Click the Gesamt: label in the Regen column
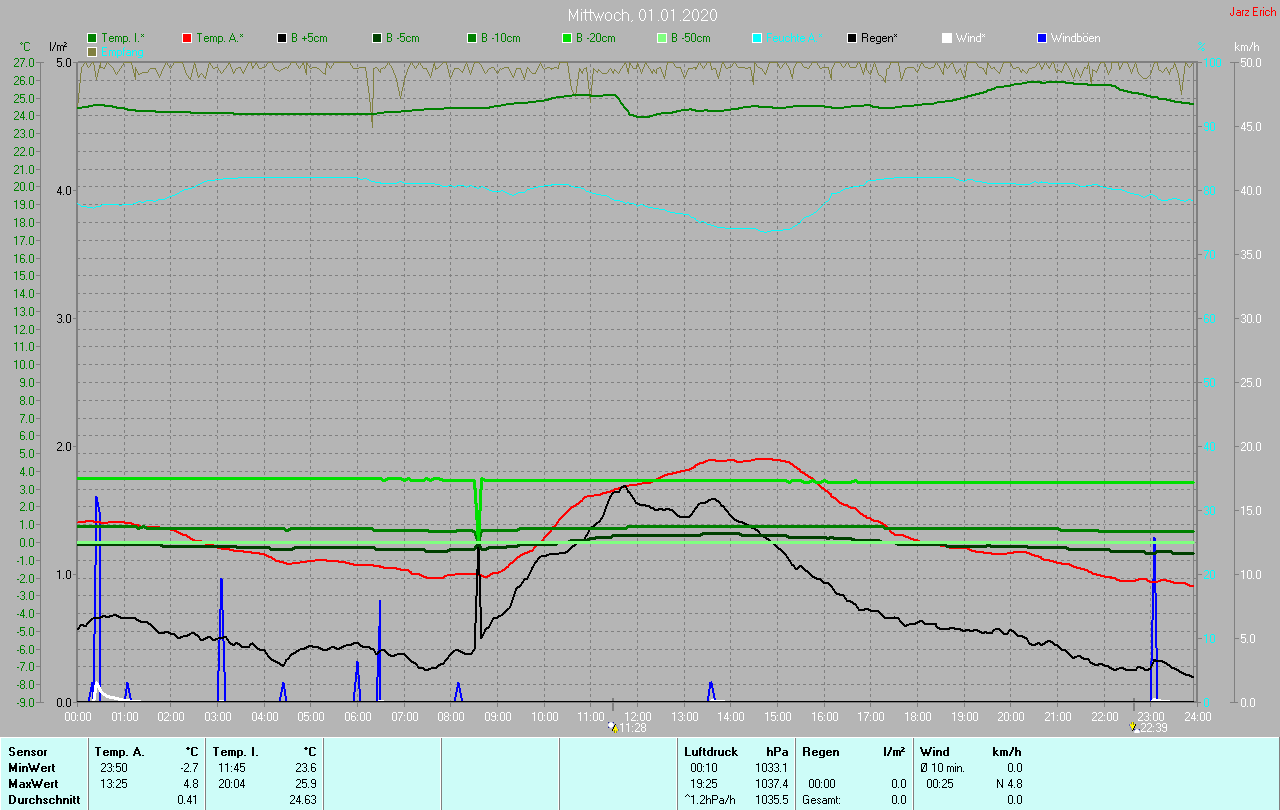The height and width of the screenshot is (810, 1280). (821, 799)
